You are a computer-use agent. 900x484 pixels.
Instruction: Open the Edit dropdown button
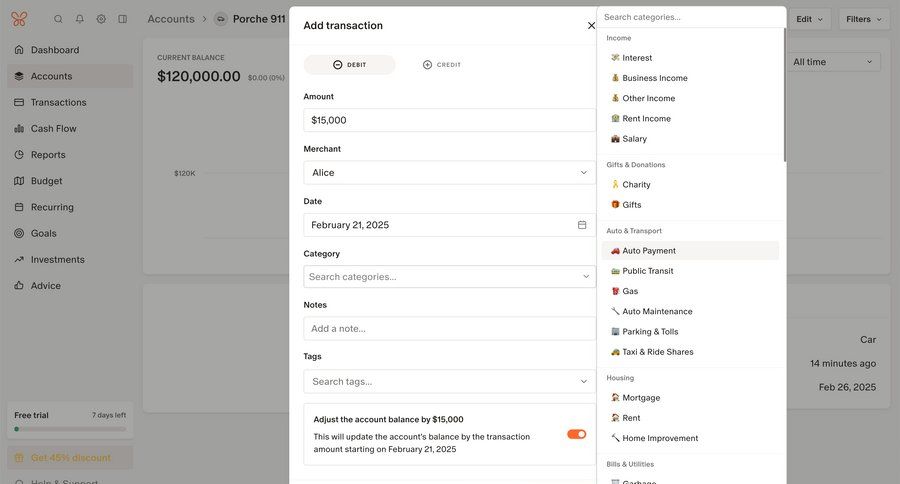tap(809, 19)
